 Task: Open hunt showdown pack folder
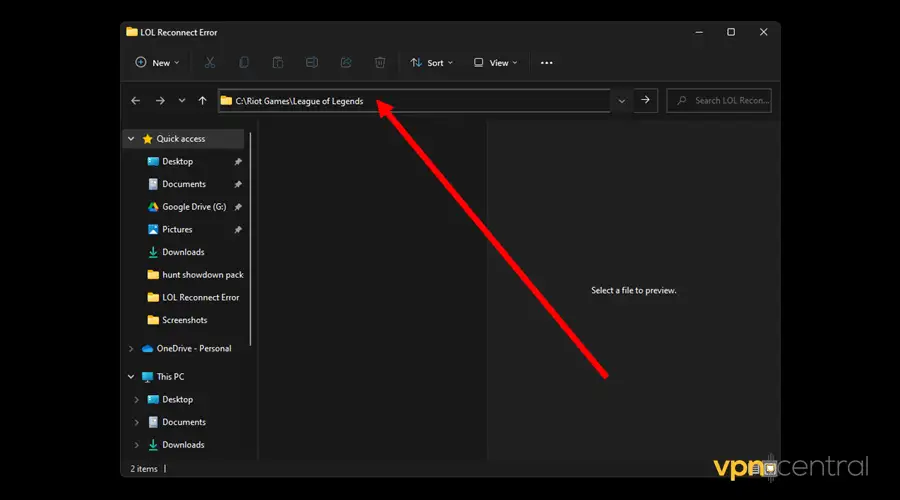[202, 274]
